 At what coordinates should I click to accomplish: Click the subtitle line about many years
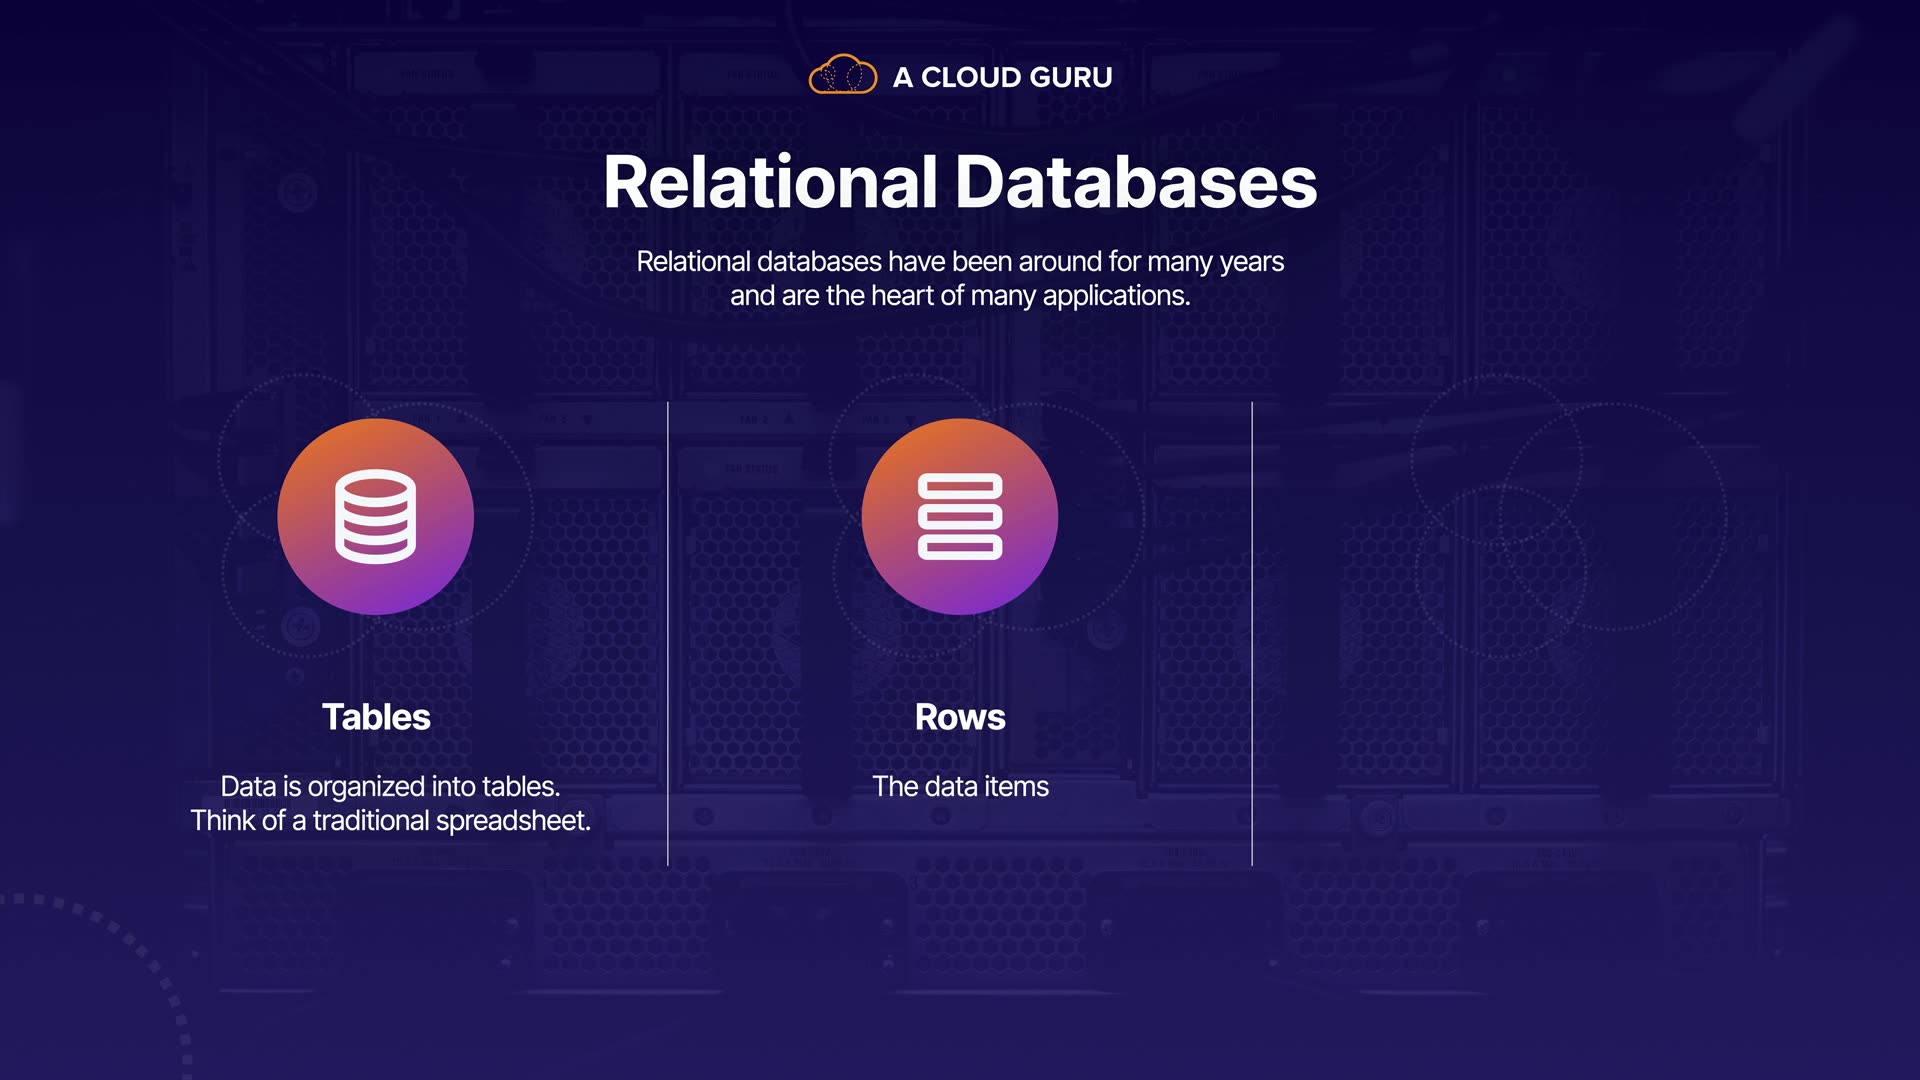tap(960, 262)
